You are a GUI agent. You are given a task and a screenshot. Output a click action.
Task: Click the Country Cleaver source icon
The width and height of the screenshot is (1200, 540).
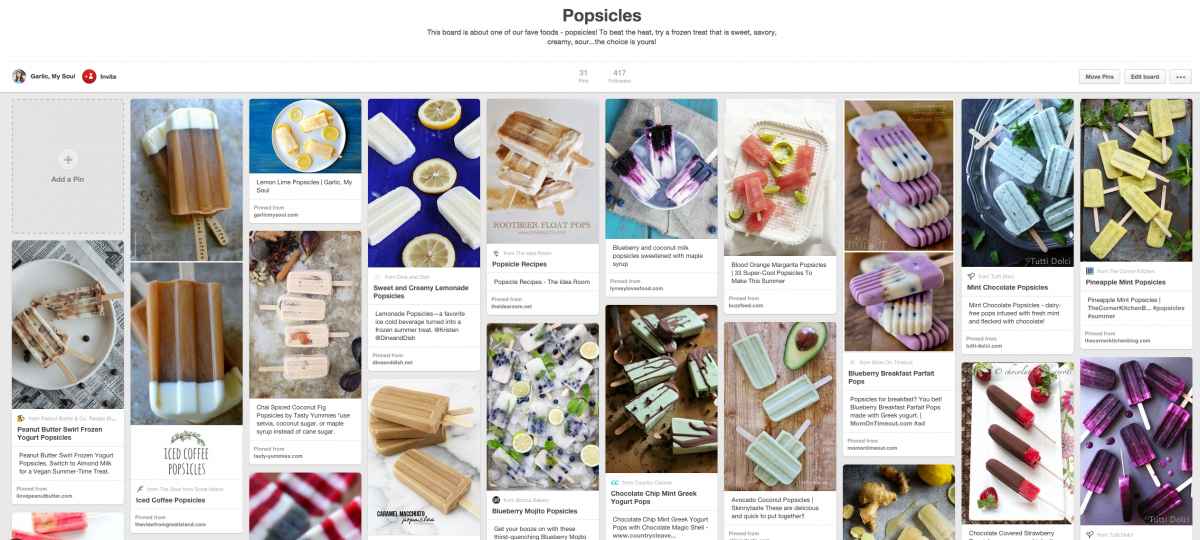point(615,482)
